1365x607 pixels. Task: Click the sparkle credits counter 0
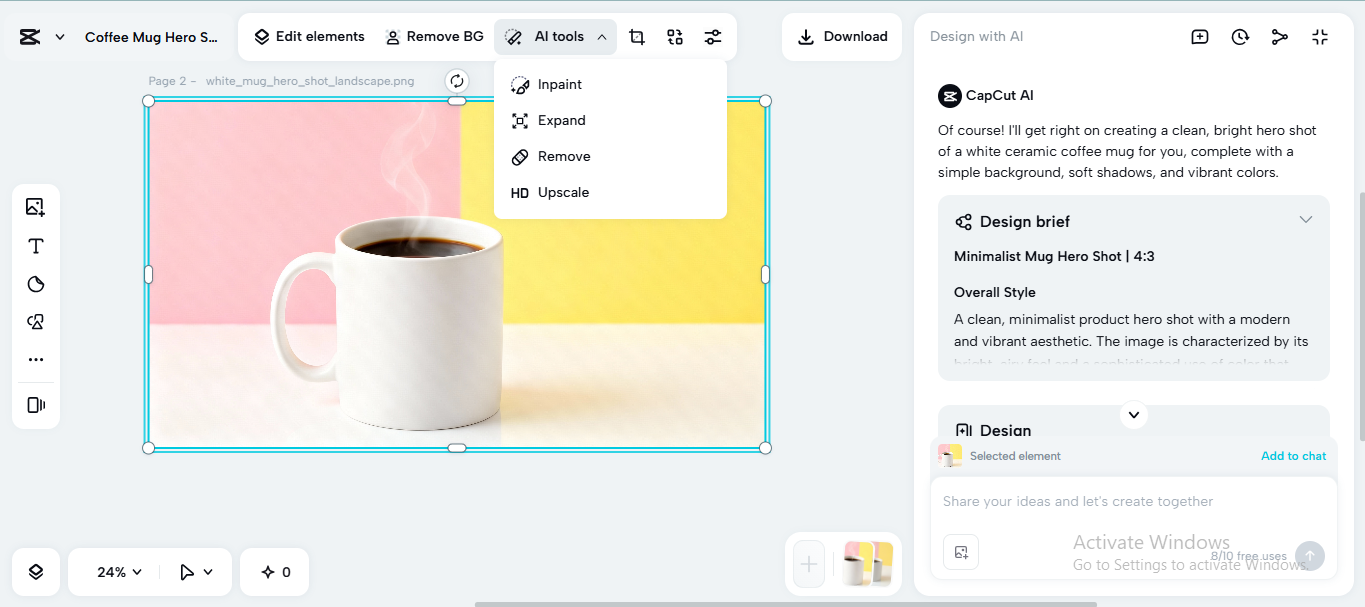click(x=275, y=572)
